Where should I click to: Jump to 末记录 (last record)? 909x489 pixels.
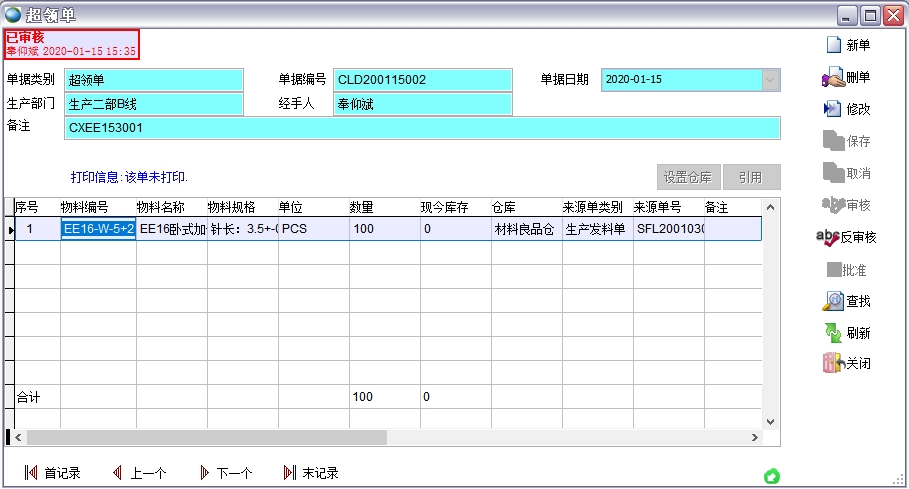290,473
